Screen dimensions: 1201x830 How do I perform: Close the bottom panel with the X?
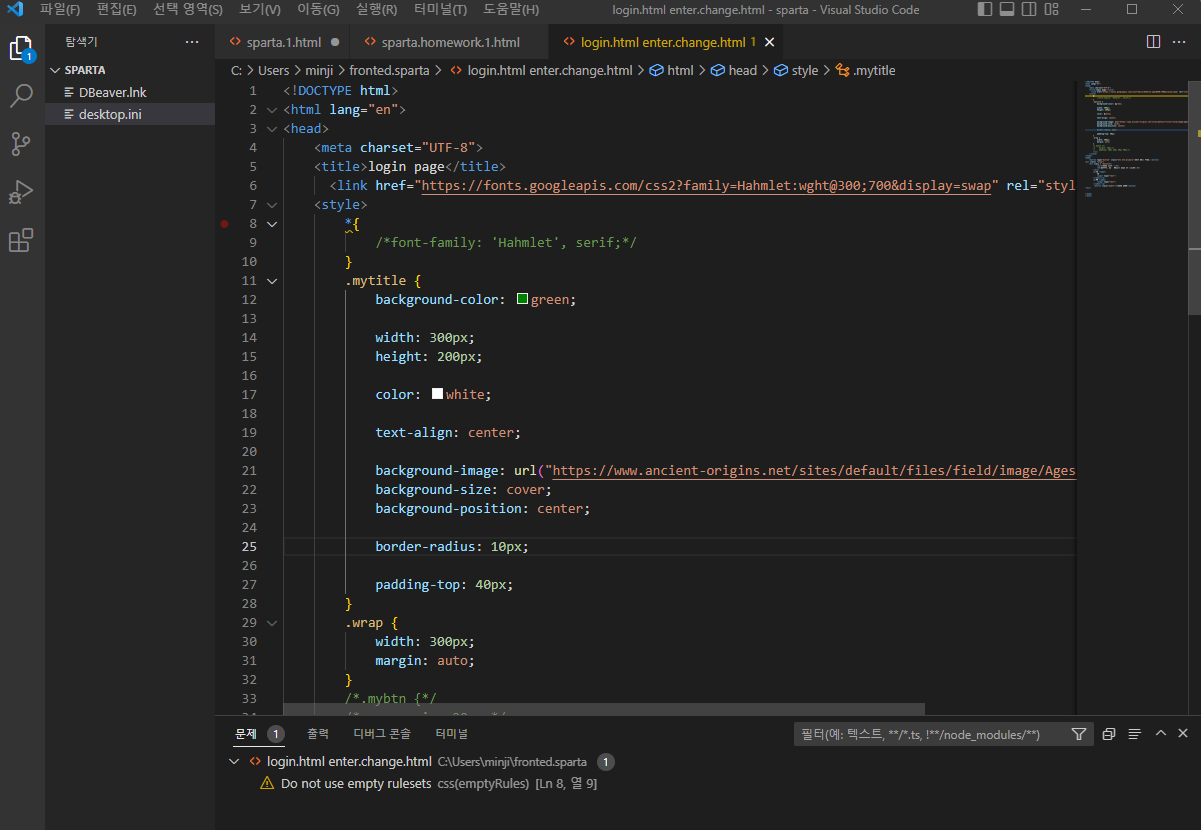pyautogui.click(x=1183, y=733)
